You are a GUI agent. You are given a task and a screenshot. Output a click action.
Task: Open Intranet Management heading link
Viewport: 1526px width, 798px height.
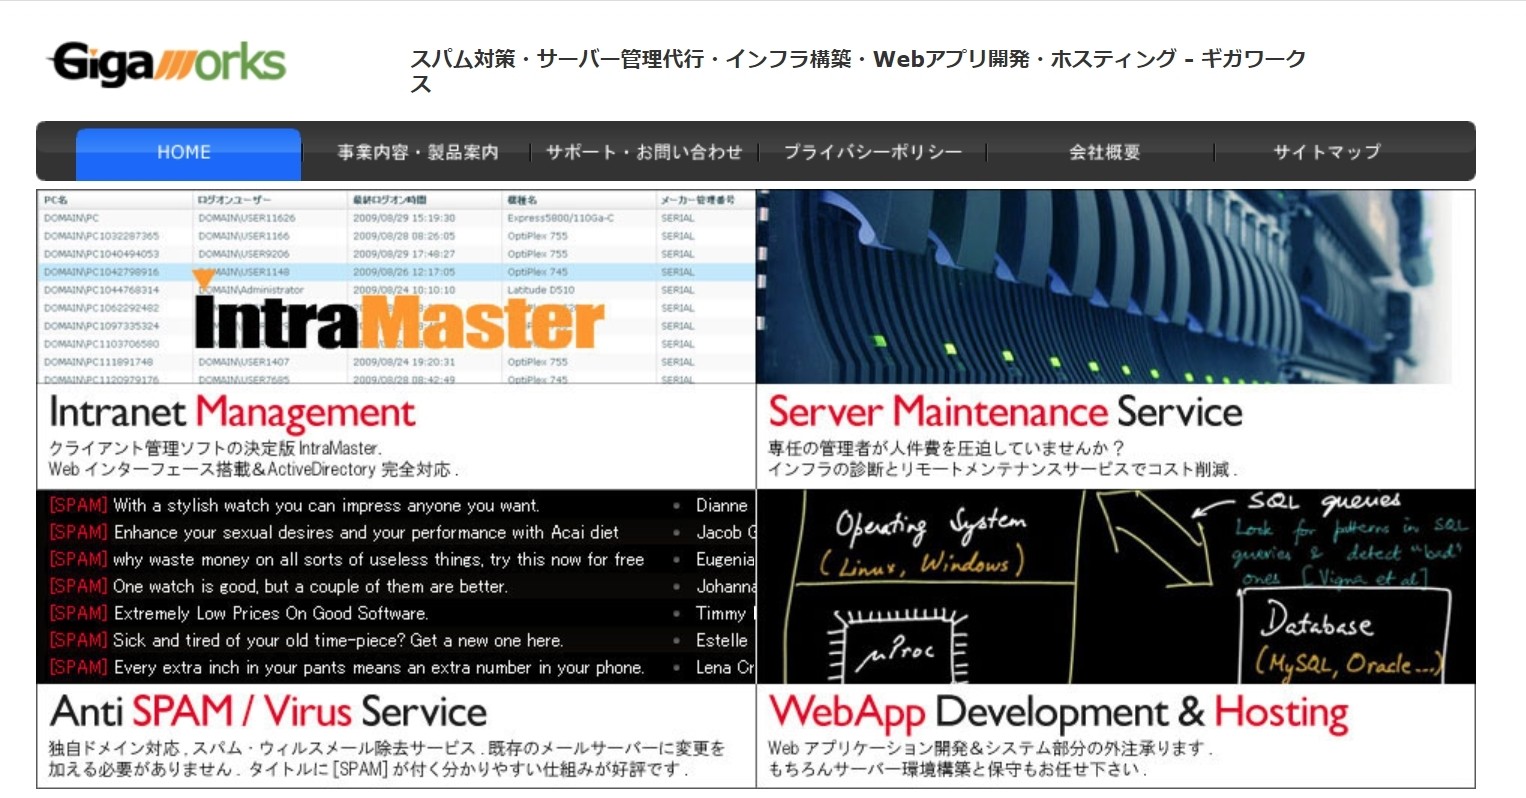[x=232, y=413]
